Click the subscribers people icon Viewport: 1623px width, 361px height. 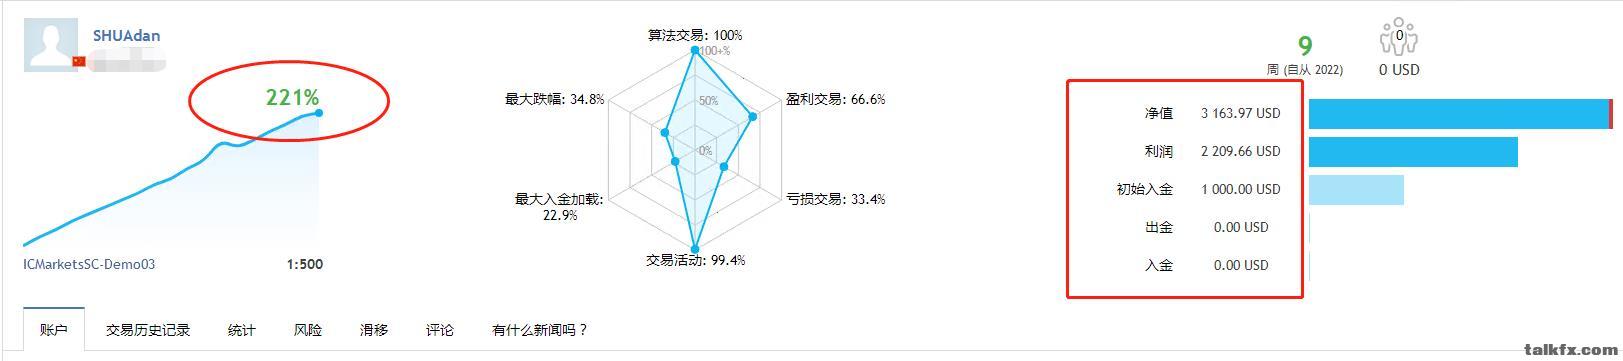coord(1399,39)
